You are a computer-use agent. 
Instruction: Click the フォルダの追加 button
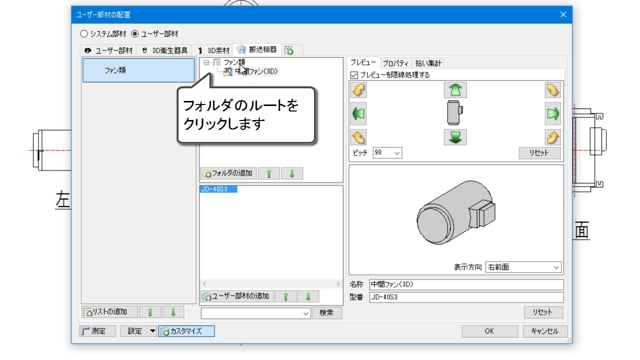point(229,173)
